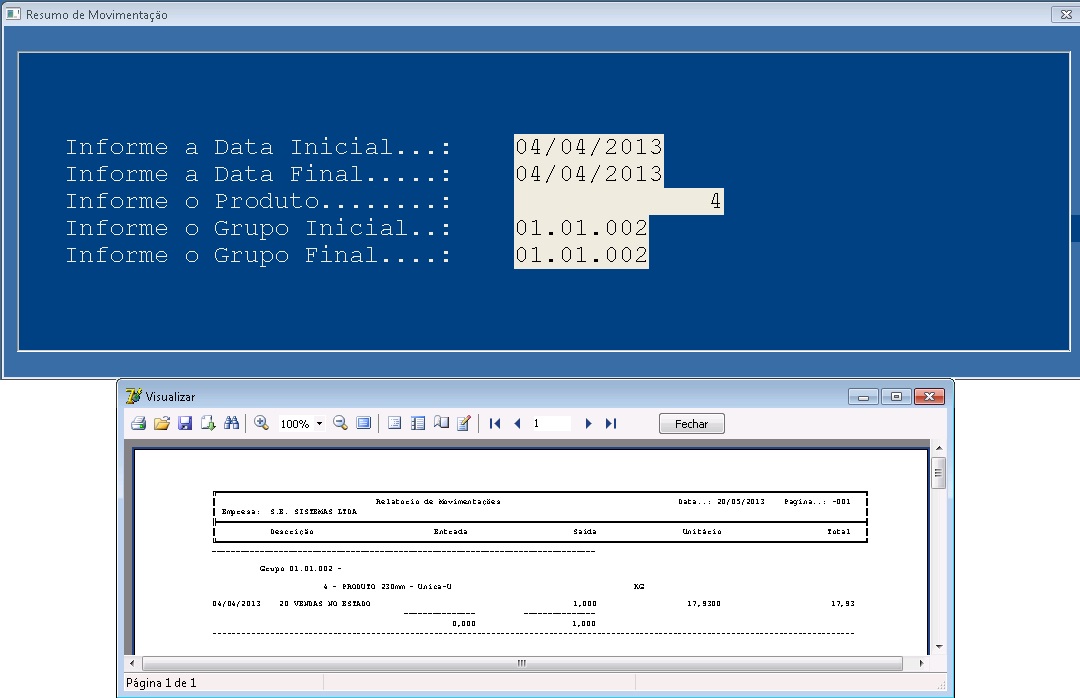Viewport: 1080px width, 698px height.
Task: Select the Produto field containing 4
Action: 618,201
